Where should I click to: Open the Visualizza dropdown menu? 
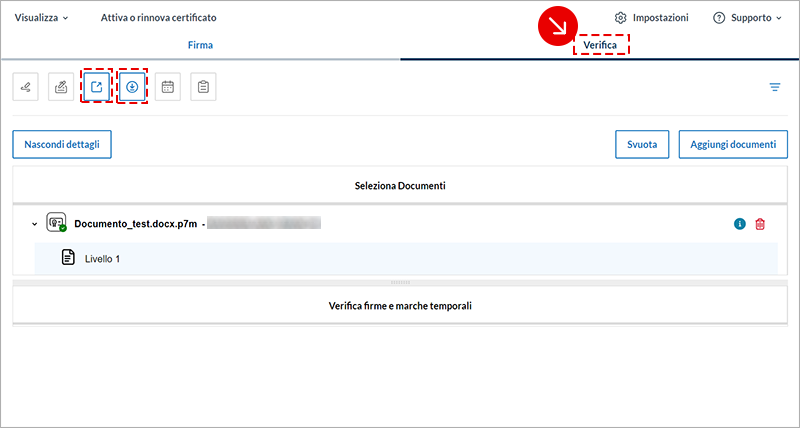42,18
